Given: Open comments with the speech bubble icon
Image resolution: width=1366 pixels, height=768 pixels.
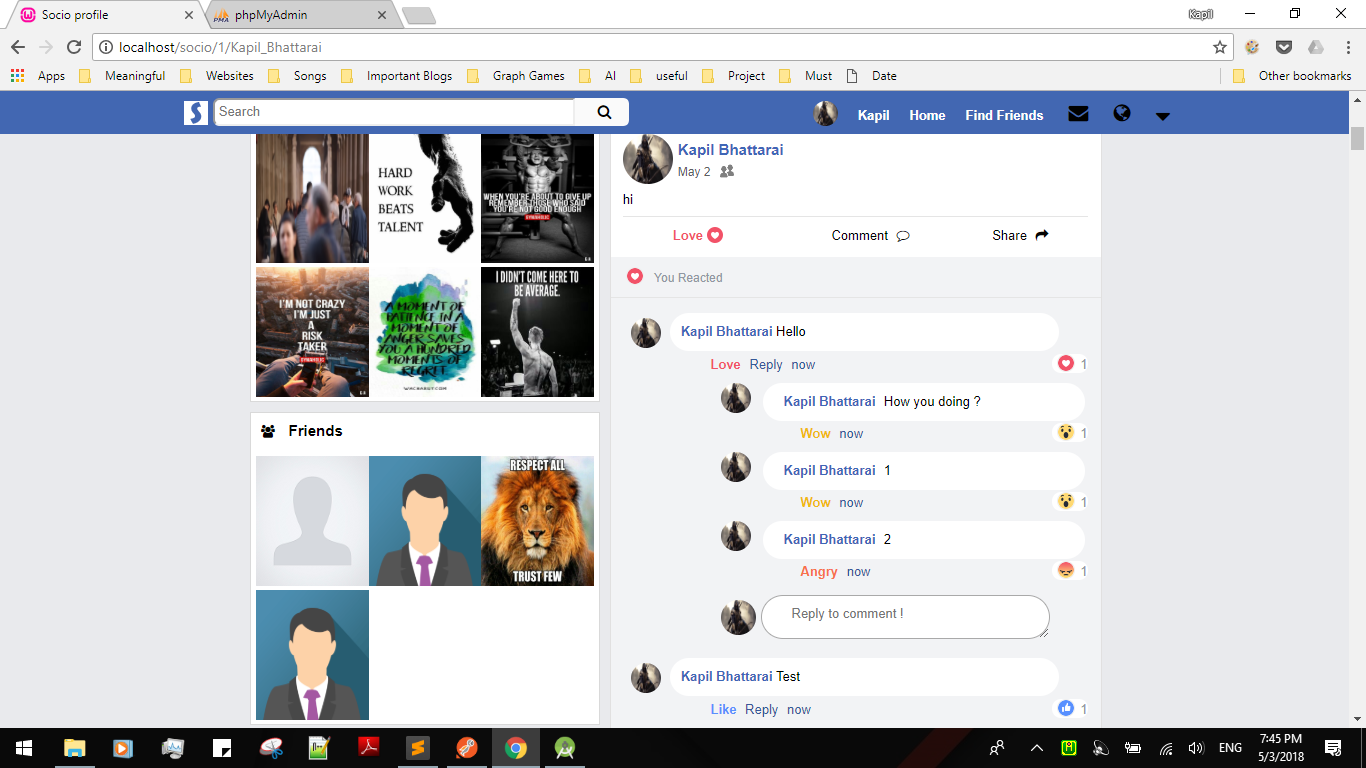Looking at the screenshot, I should tap(903, 235).
